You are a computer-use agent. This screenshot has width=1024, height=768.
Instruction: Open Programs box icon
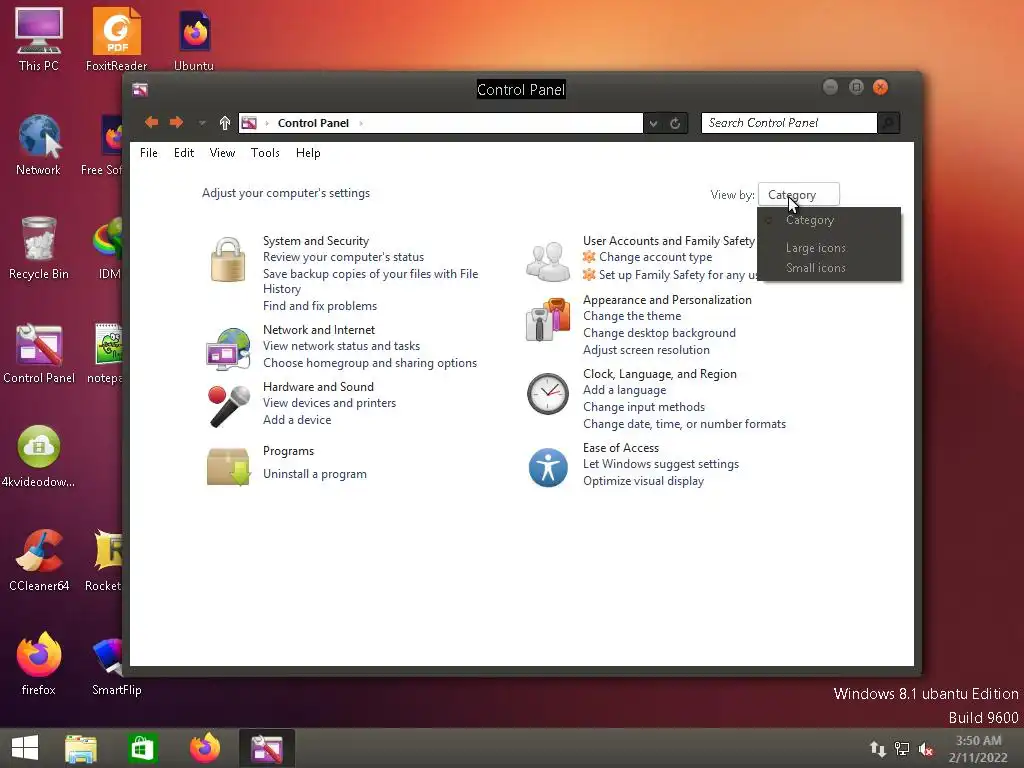tap(229, 466)
